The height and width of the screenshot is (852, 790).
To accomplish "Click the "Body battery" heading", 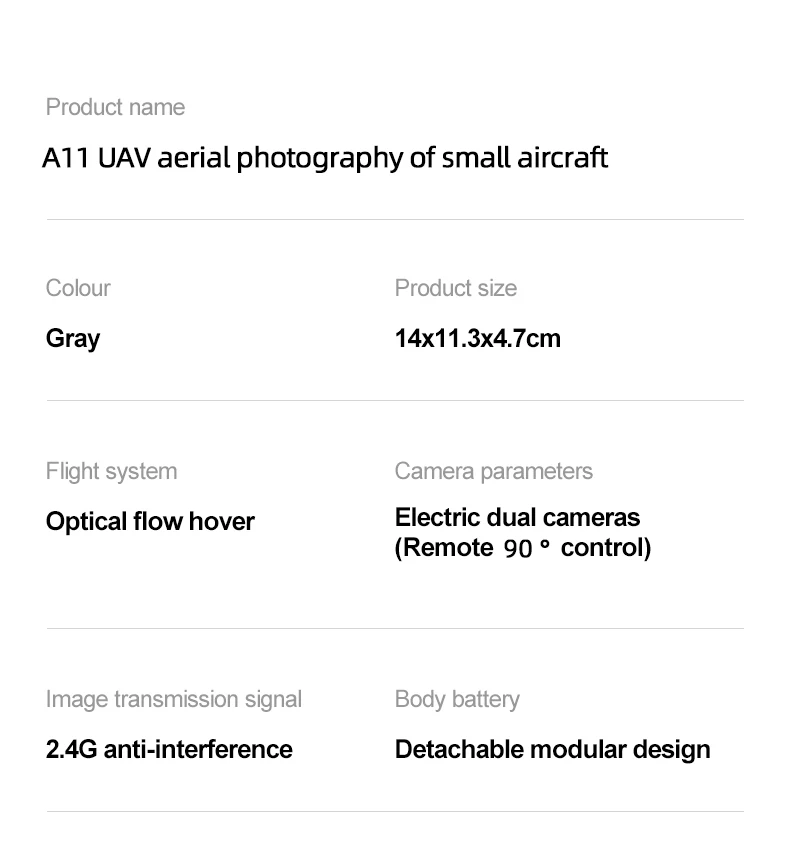I will click(x=457, y=699).
